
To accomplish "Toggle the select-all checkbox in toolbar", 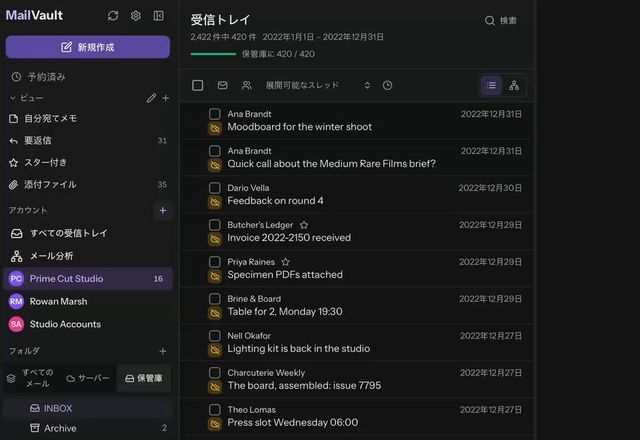I will tap(198, 85).
